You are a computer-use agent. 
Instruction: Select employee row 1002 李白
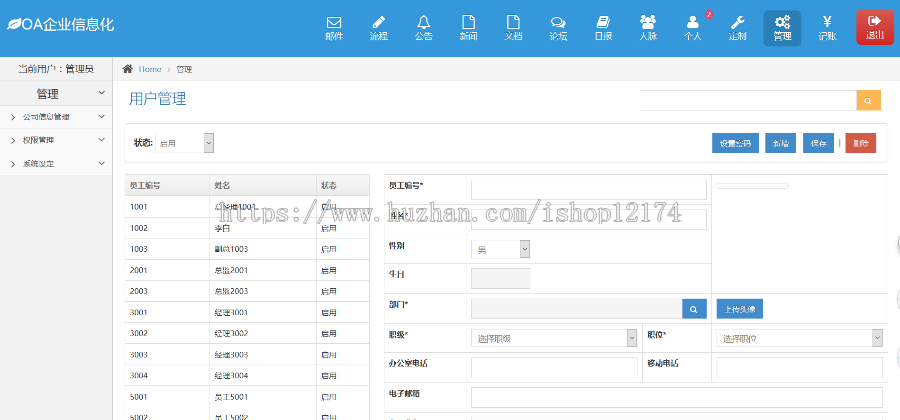point(247,228)
